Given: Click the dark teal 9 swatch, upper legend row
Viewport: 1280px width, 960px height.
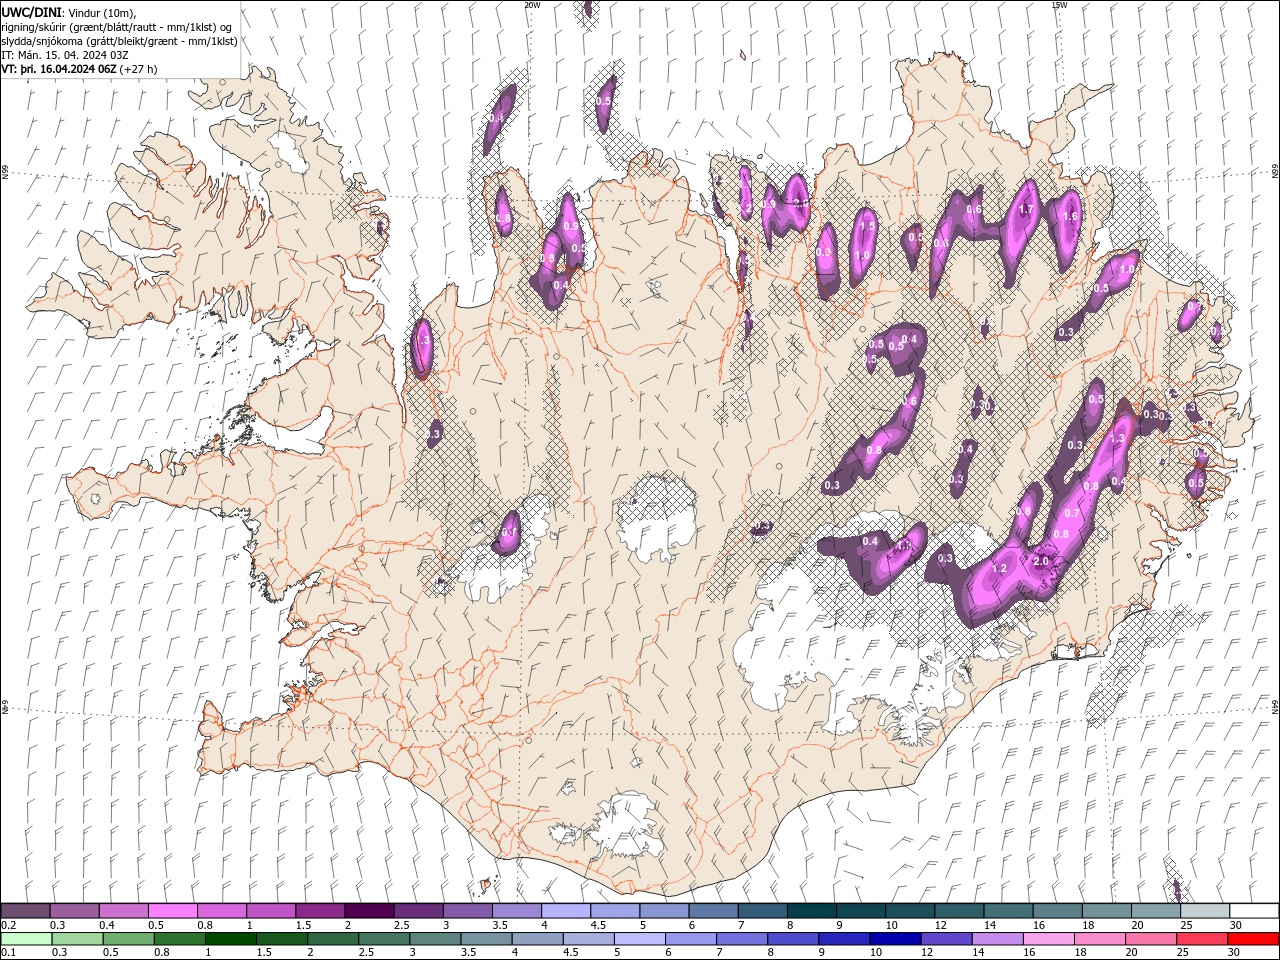Looking at the screenshot, I should 860,911.
